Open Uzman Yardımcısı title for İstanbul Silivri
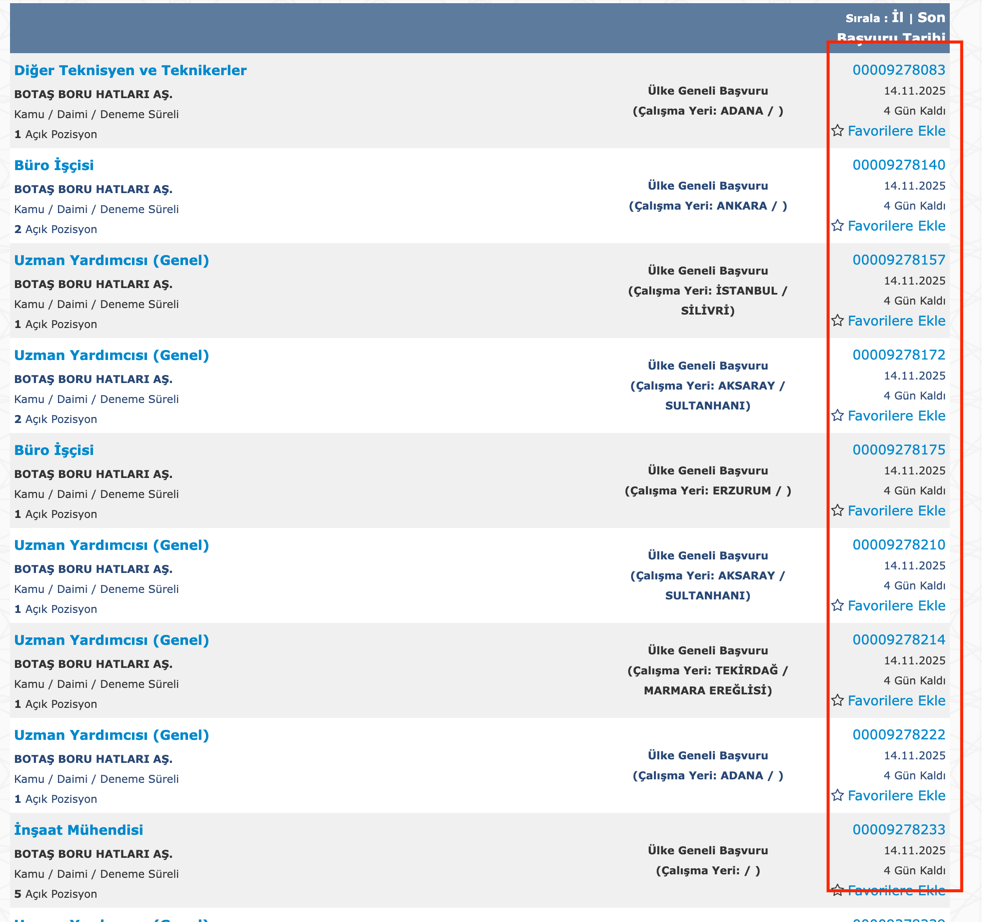 (x=111, y=260)
